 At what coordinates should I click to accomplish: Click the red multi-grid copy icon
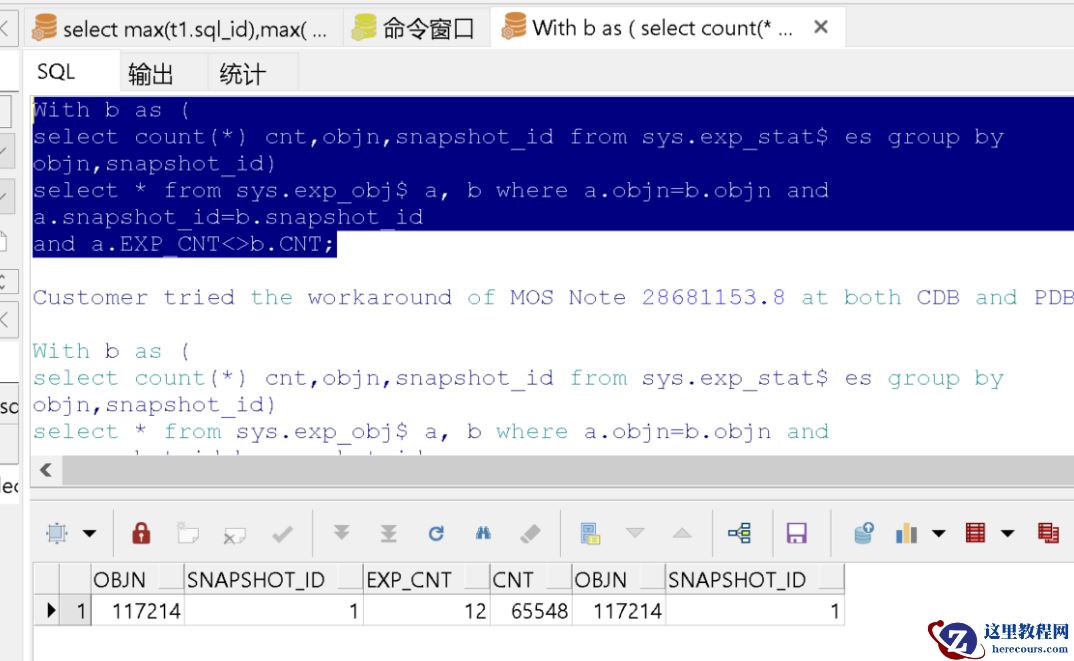pos(1048,533)
